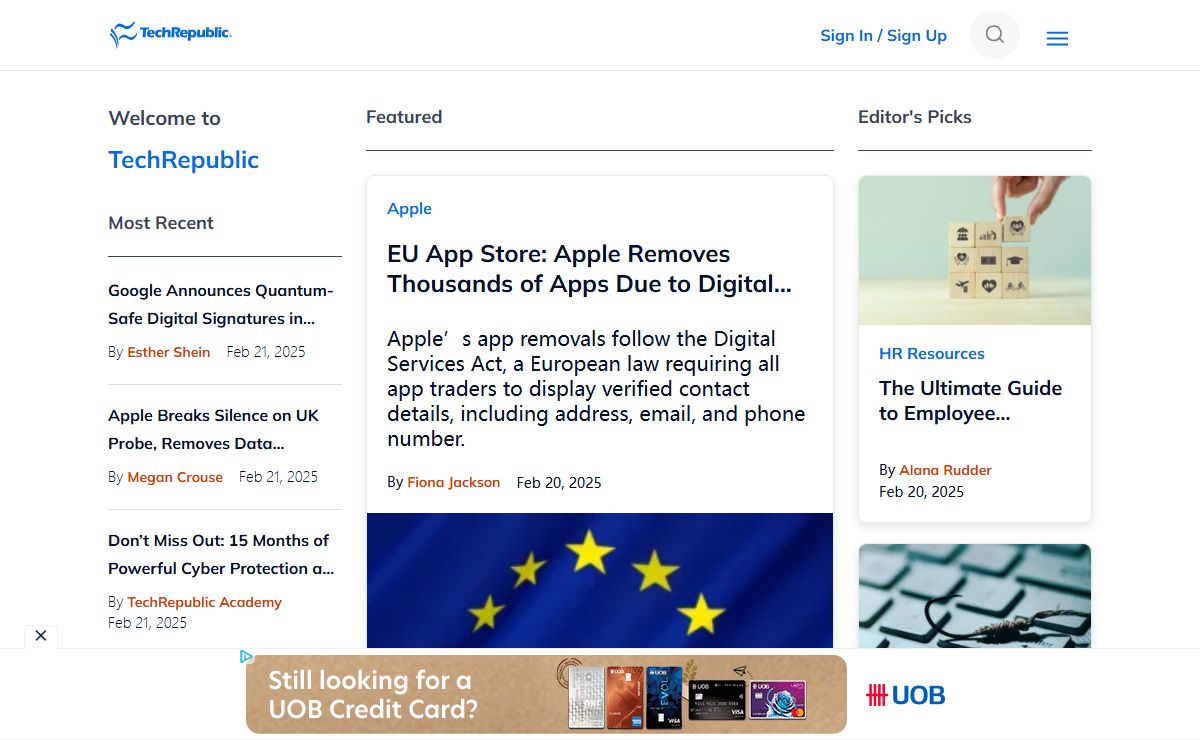The image size is (1200, 740).
Task: Click keyboard phishing hook thumbnail
Action: pos(975,596)
